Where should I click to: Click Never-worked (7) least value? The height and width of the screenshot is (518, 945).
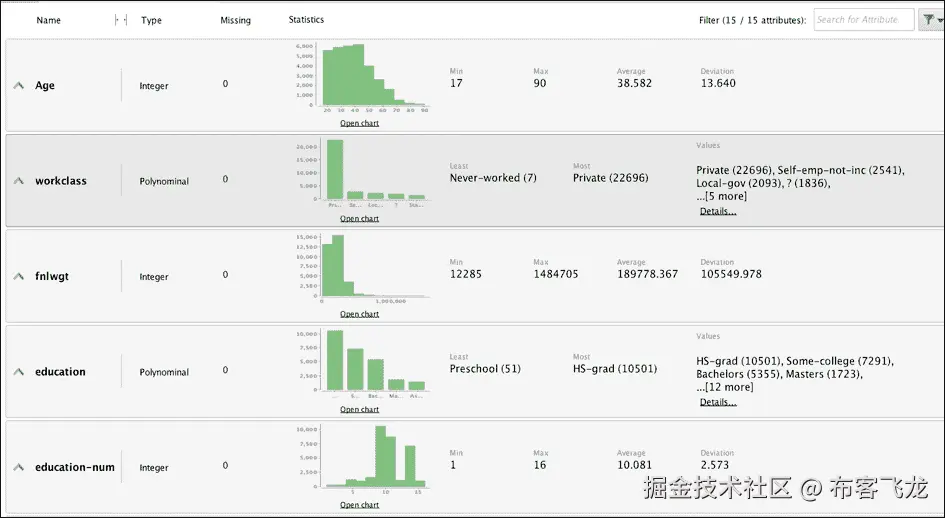(493, 178)
